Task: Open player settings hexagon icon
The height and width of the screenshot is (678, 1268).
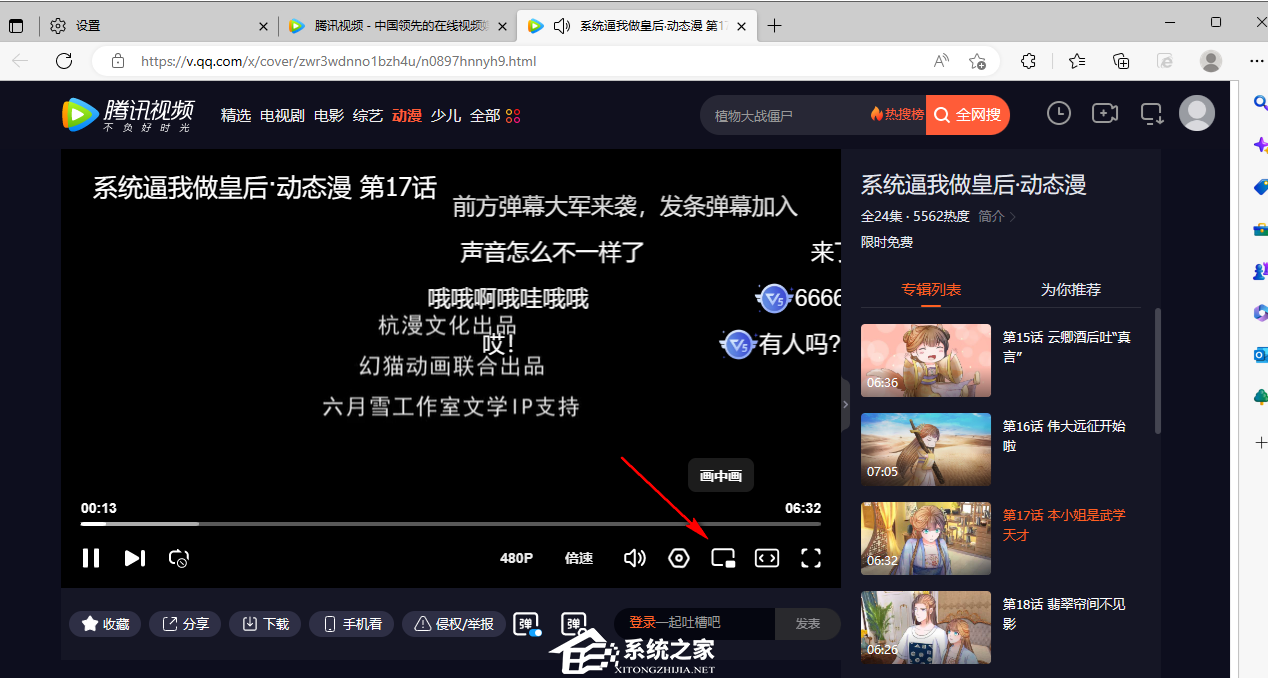Action: pyautogui.click(x=679, y=558)
